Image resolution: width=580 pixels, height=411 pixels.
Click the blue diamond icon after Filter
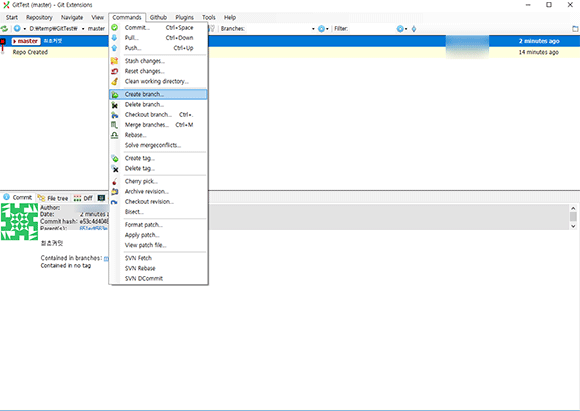(414, 28)
